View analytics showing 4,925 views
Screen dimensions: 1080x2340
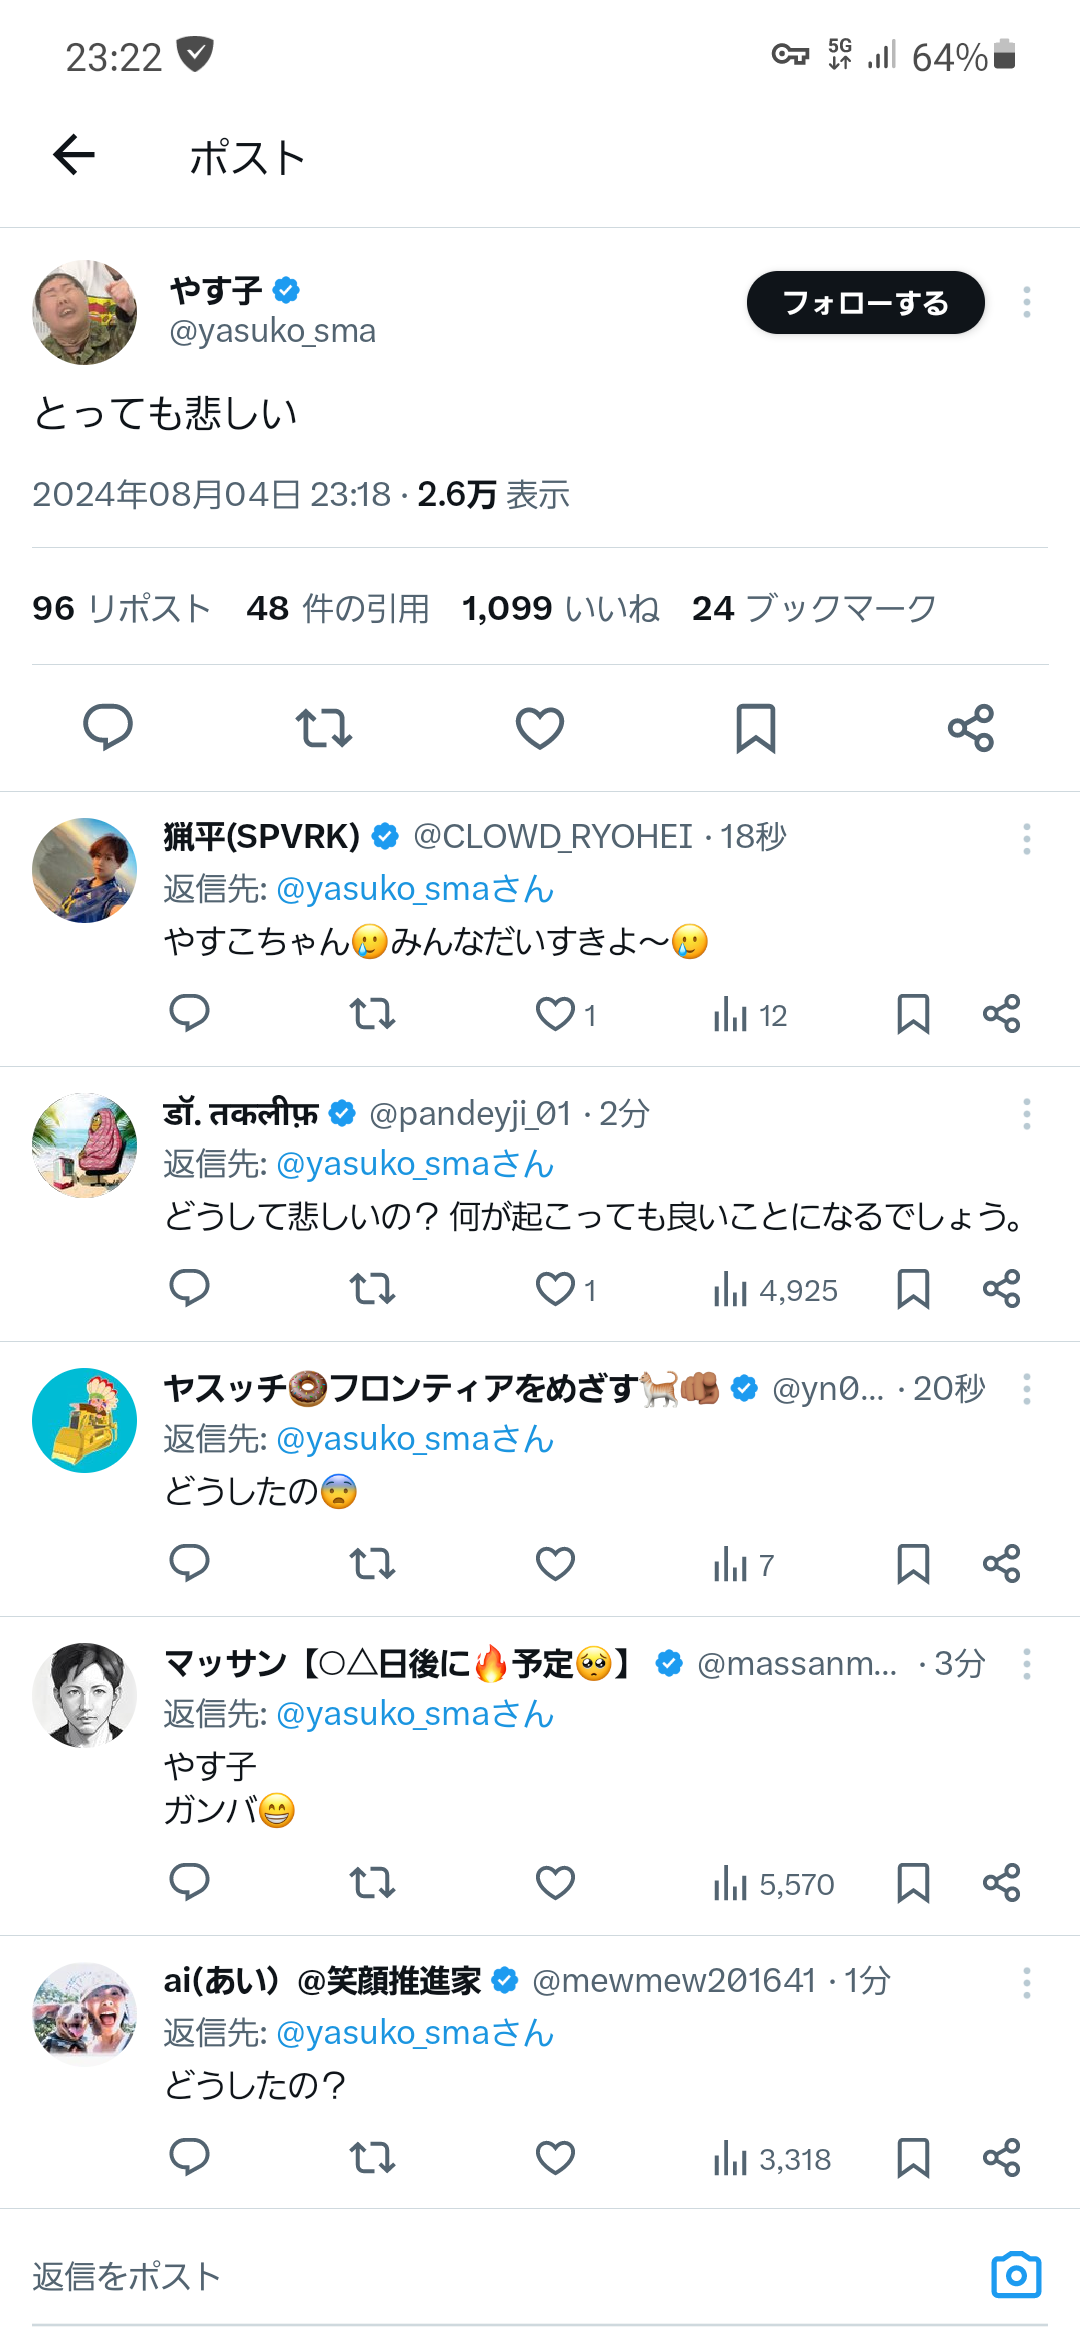tap(775, 1290)
